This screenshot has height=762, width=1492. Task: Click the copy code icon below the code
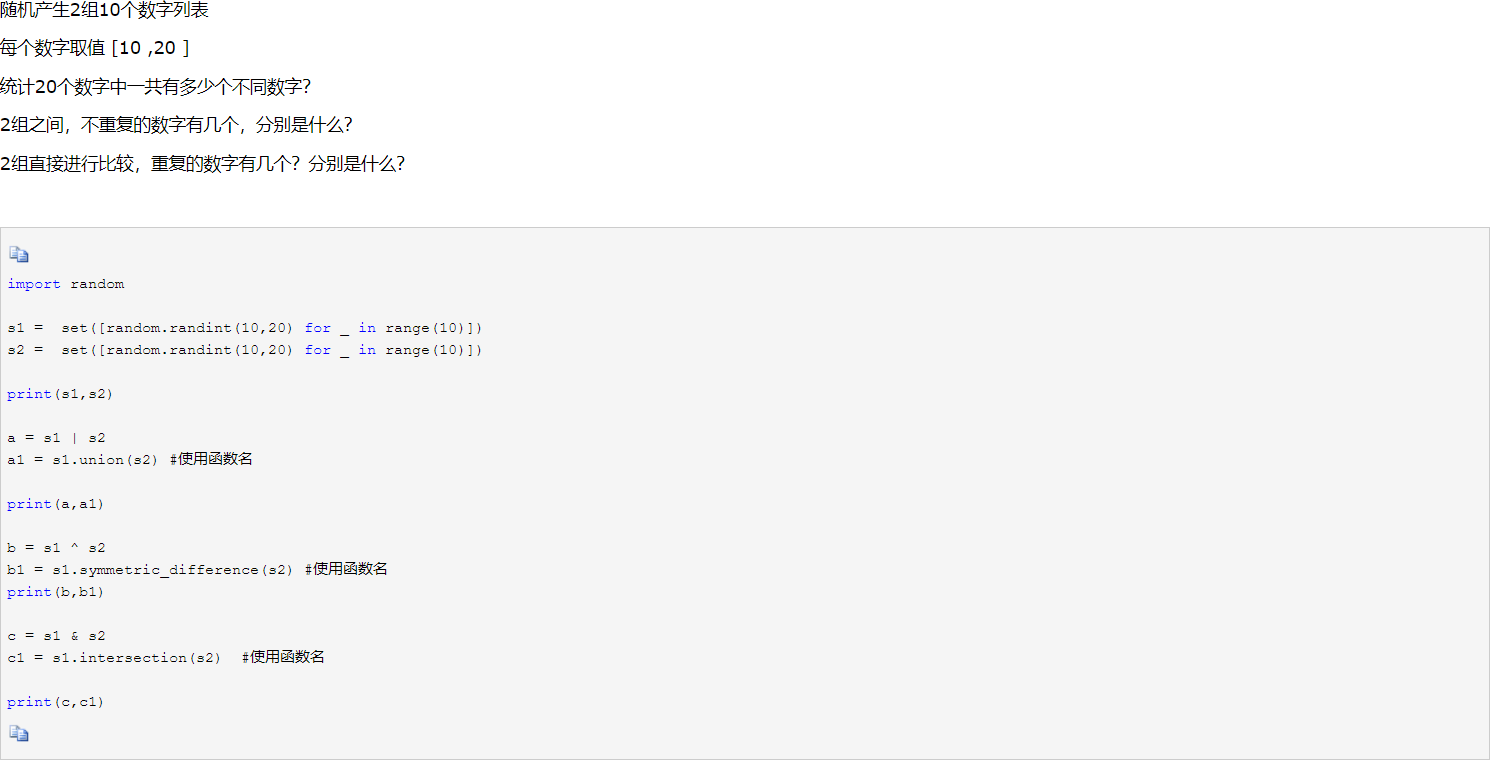19,734
